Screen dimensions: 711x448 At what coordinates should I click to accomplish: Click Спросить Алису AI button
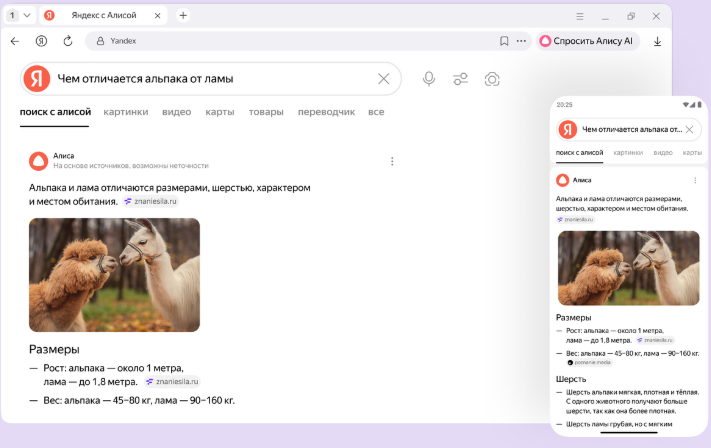(588, 41)
